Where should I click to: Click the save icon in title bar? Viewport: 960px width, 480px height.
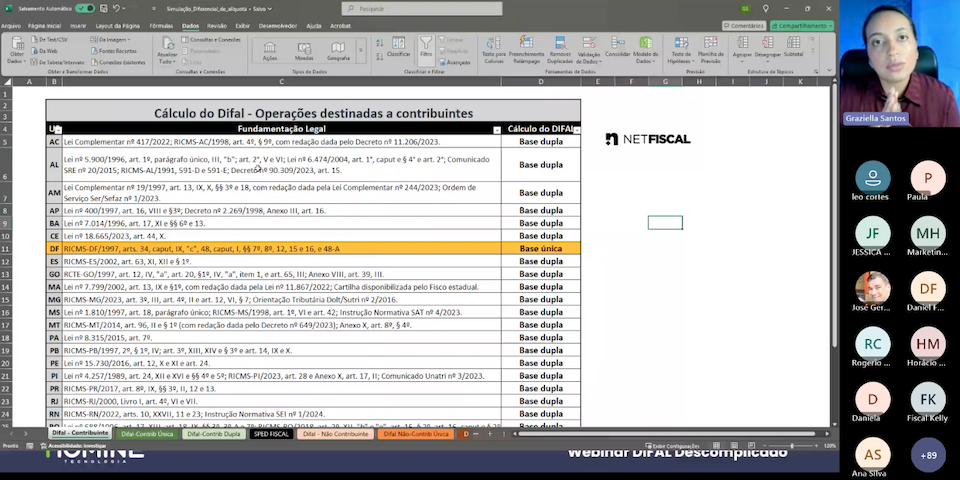[103, 9]
